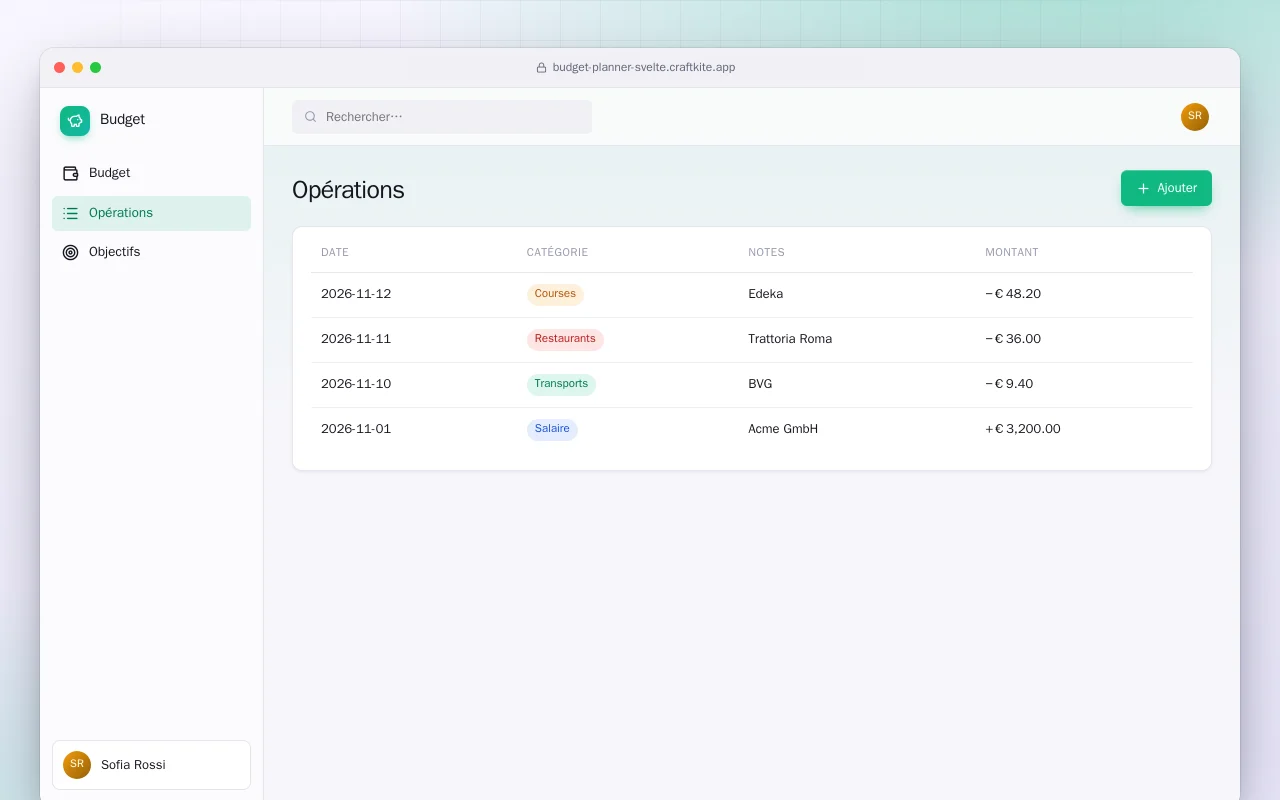Click the Restaurants category badge
Image resolution: width=1280 pixels, height=800 pixels.
tap(565, 339)
